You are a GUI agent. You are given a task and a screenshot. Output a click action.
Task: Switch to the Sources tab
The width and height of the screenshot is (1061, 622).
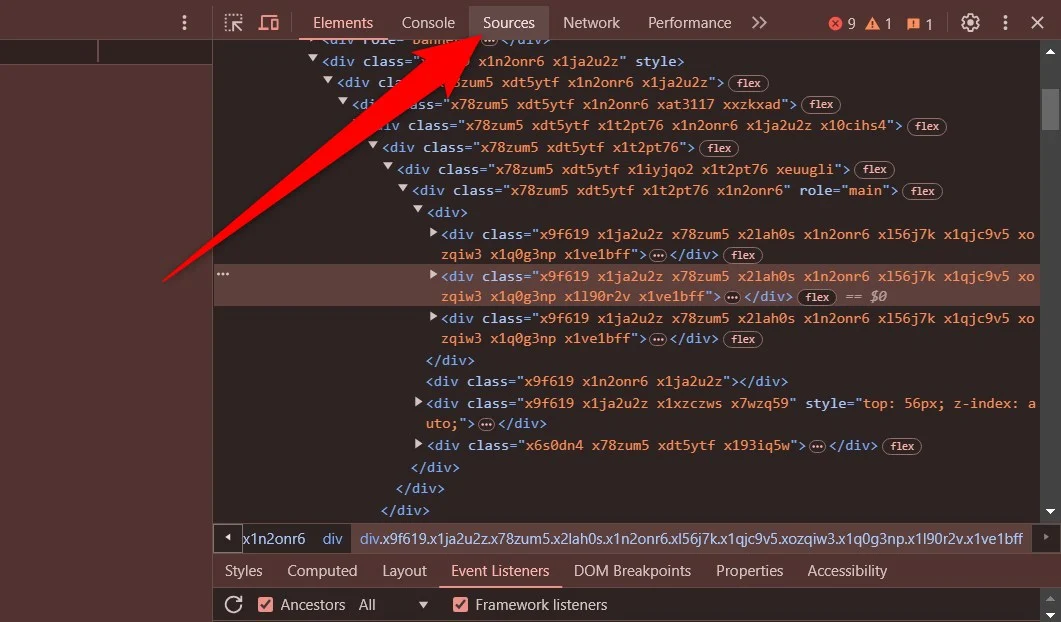[508, 22]
